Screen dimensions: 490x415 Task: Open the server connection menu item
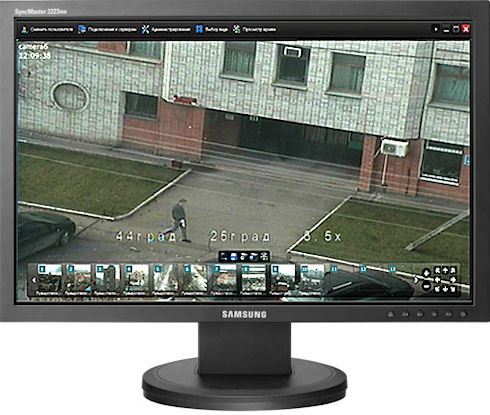point(107,29)
